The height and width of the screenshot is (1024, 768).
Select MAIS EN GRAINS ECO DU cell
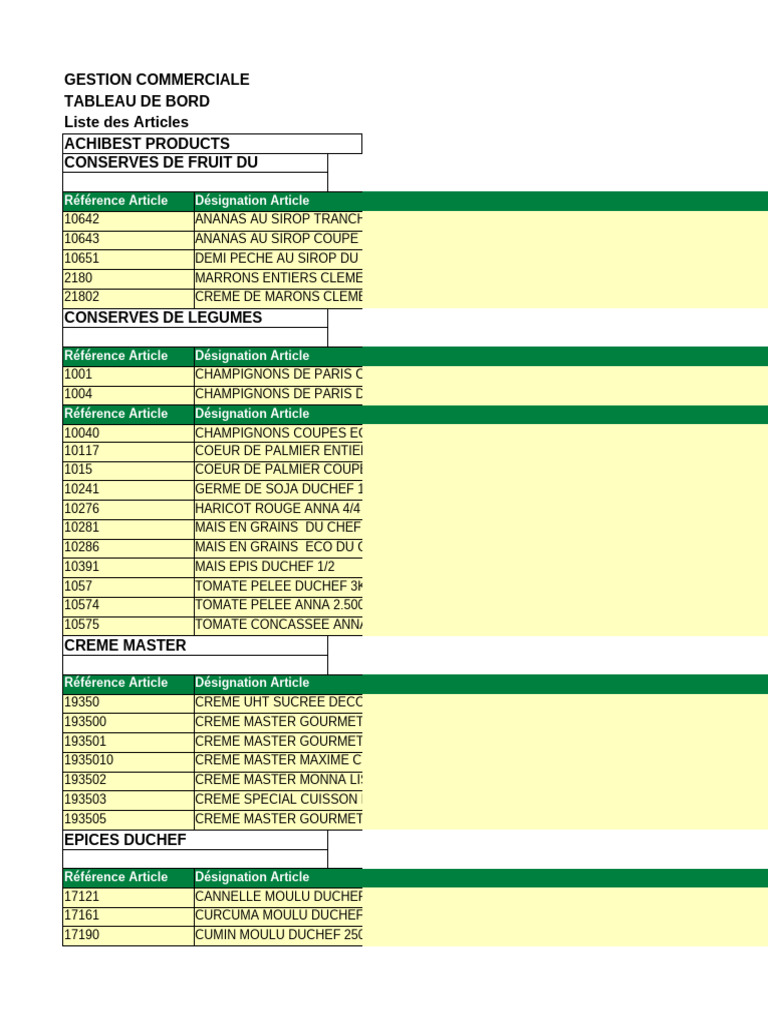tap(278, 549)
